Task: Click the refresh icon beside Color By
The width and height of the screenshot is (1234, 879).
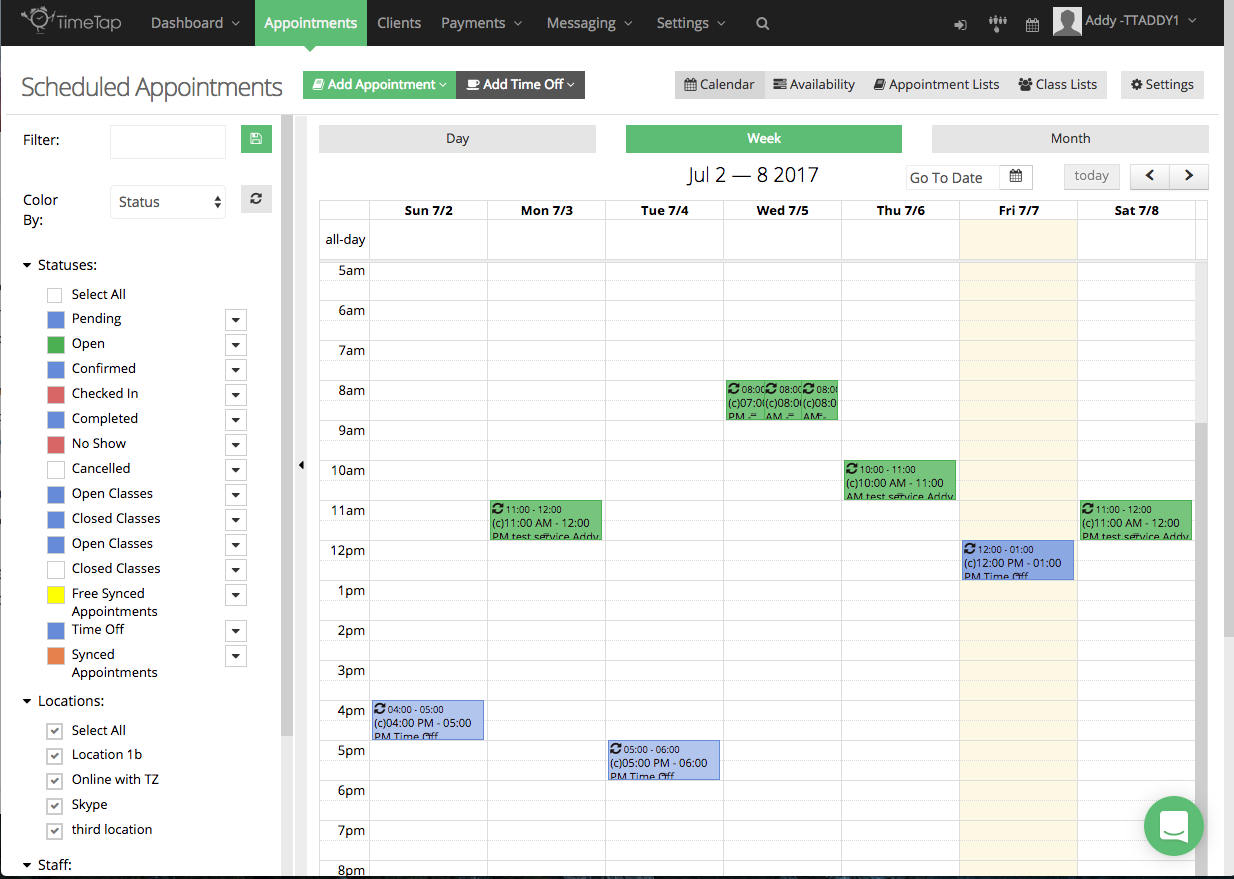Action: pyautogui.click(x=256, y=199)
